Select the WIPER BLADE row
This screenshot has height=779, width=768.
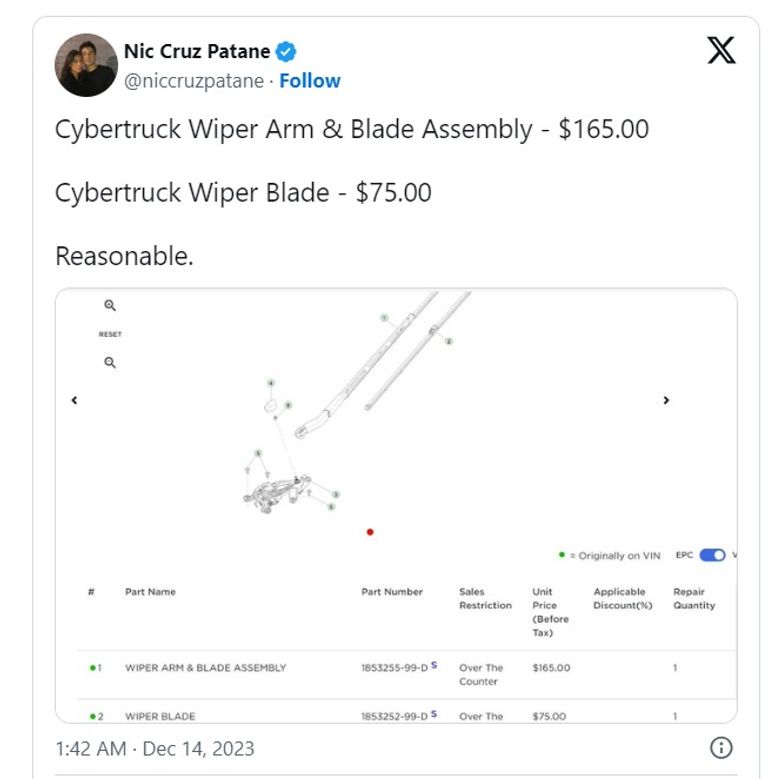click(x=160, y=716)
